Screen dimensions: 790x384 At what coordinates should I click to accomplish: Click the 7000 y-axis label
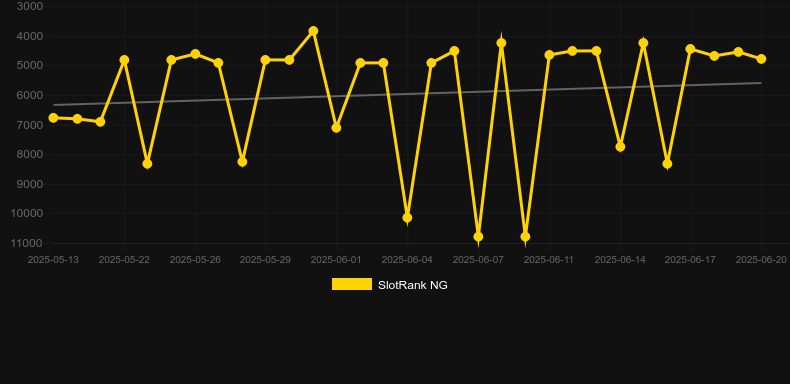coord(30,125)
